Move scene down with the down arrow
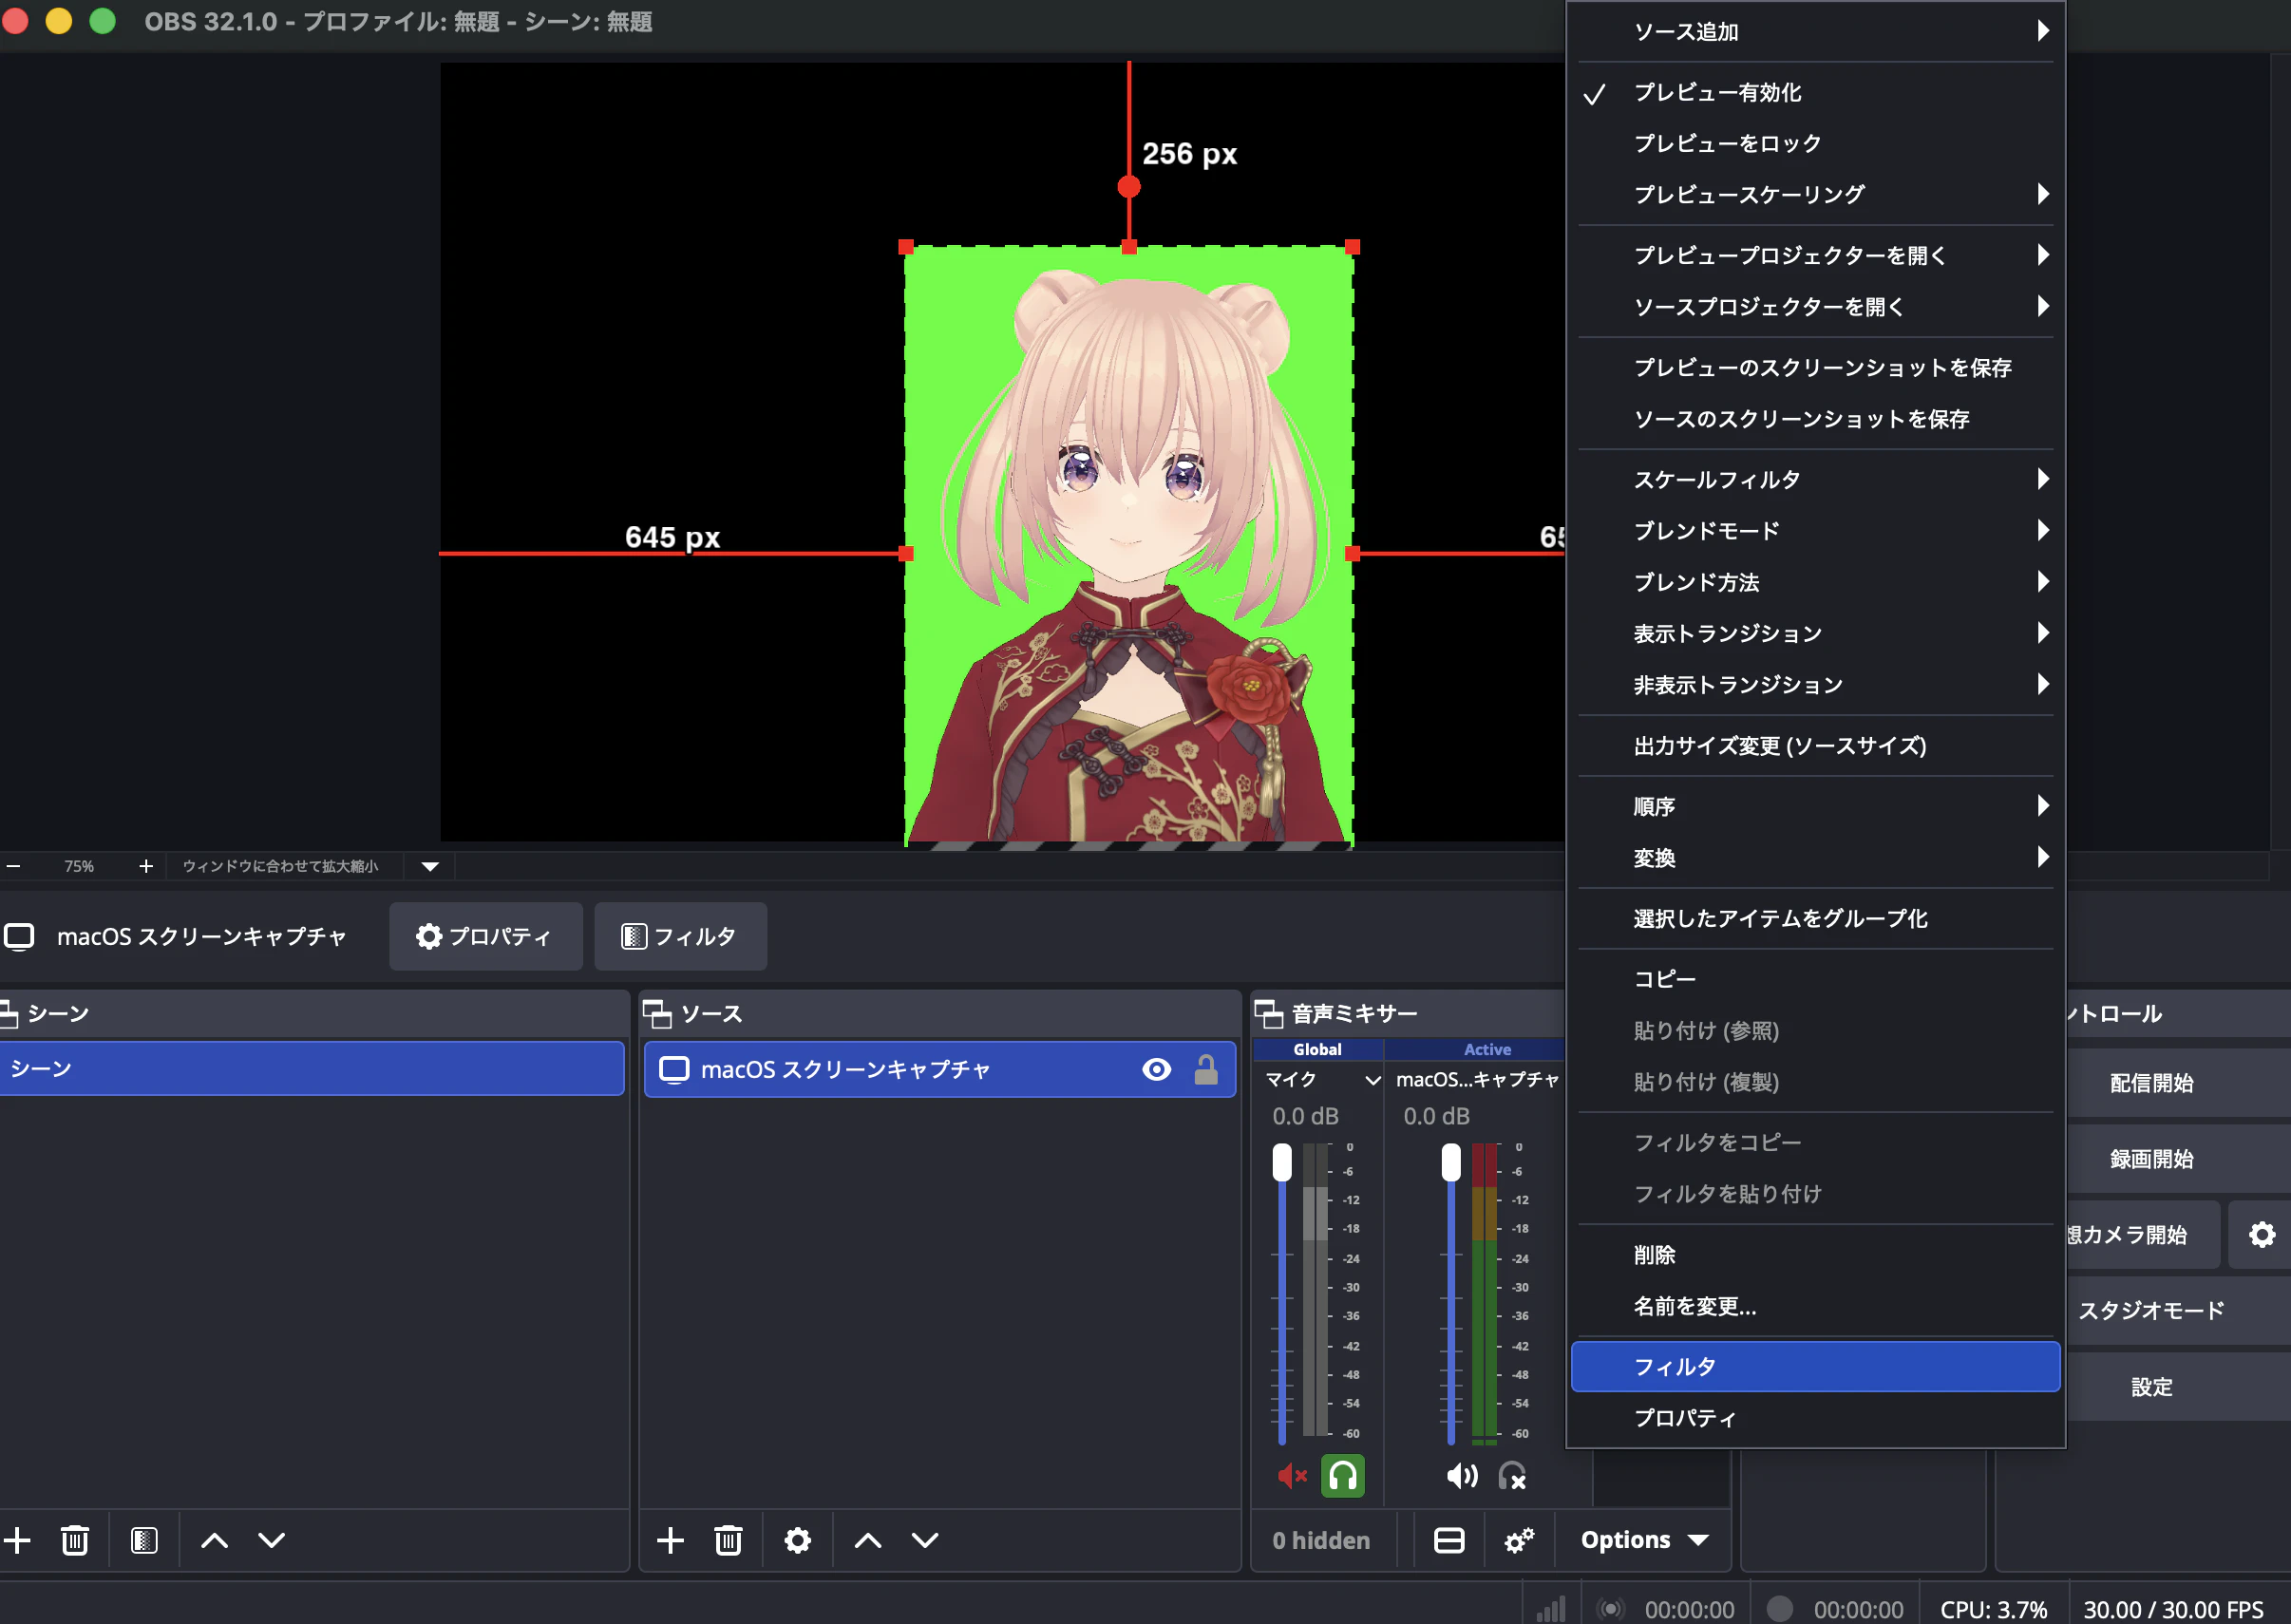This screenshot has width=2291, height=1624. [272, 1540]
